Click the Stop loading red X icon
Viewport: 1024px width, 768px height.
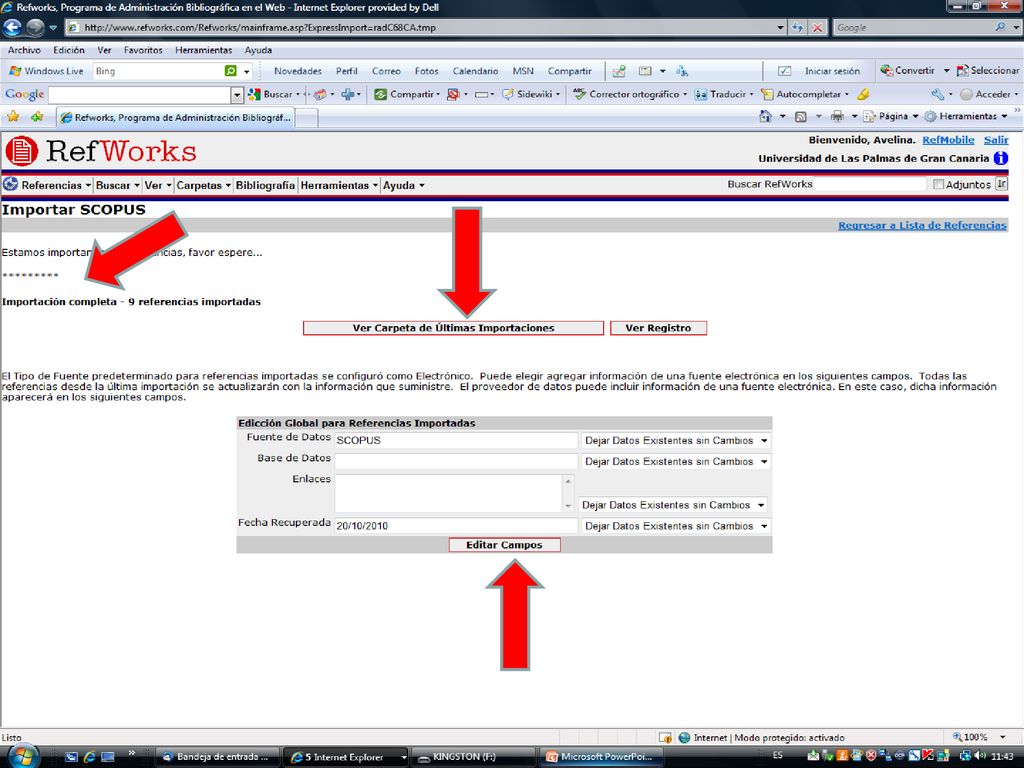(818, 27)
